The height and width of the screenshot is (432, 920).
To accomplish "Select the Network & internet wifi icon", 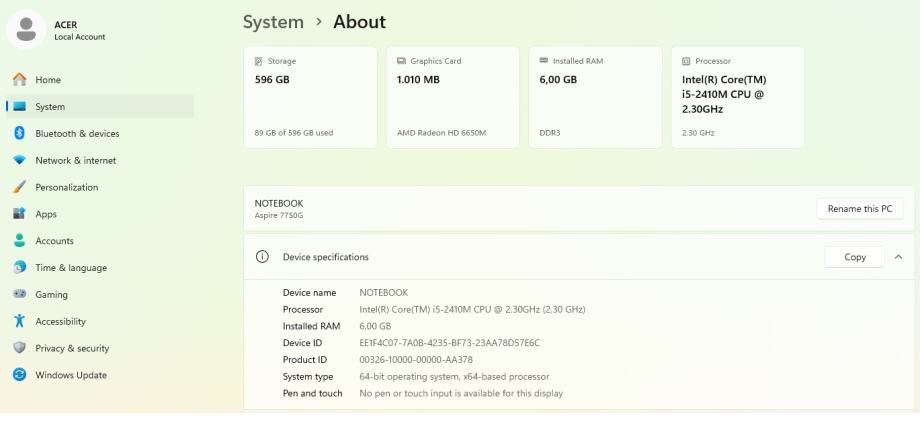I will (18, 160).
